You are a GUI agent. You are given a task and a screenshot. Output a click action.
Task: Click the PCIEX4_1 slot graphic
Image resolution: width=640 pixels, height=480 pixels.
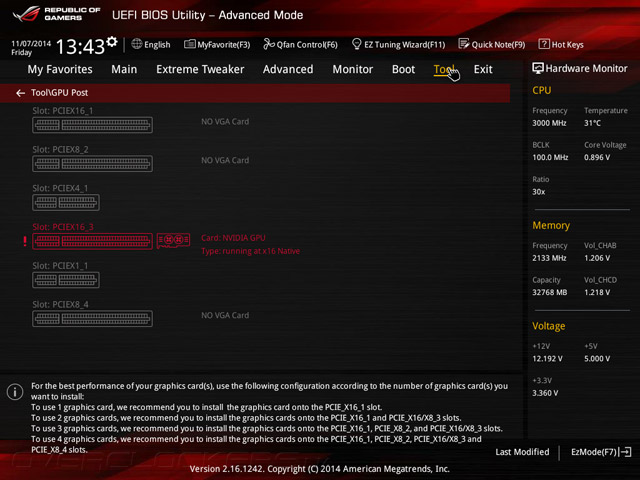click(66, 202)
